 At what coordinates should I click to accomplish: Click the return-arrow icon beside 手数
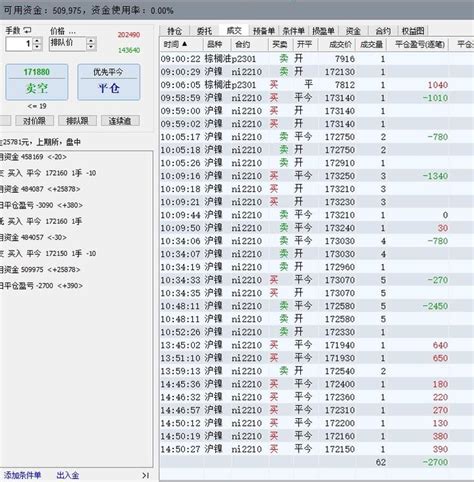coord(28,30)
